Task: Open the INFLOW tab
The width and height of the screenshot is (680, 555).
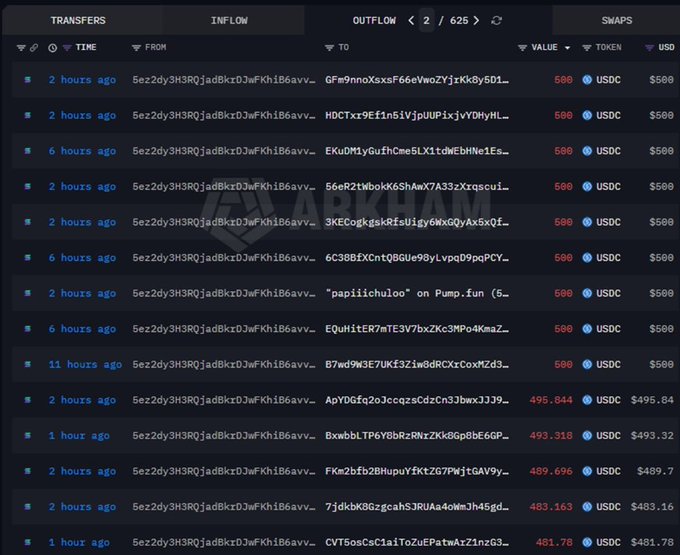Action: 229,20
